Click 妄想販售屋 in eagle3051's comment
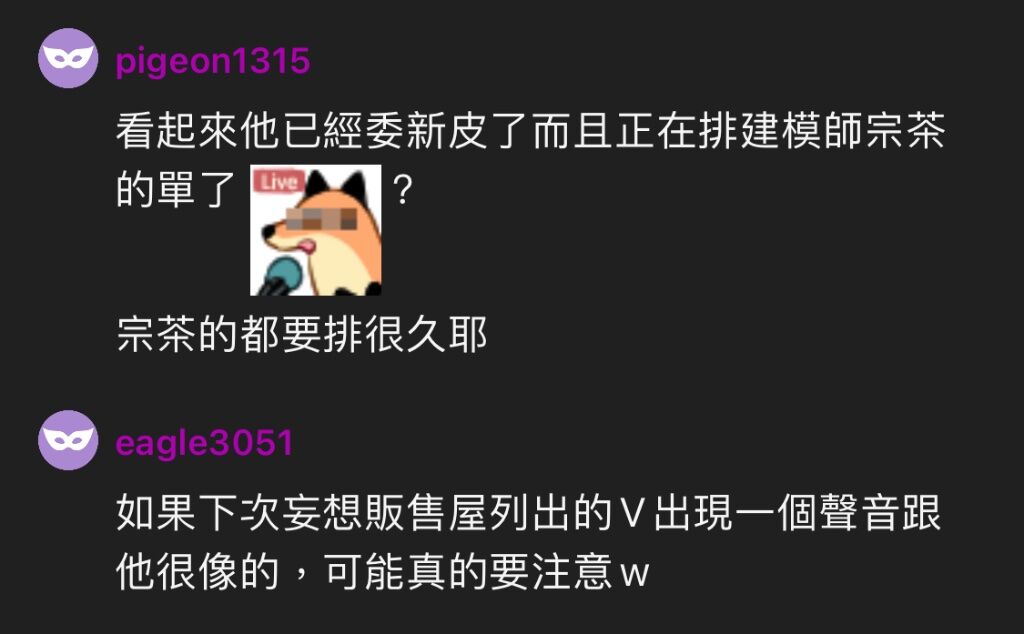Viewport: 1024px width, 634px height. [x=385, y=513]
